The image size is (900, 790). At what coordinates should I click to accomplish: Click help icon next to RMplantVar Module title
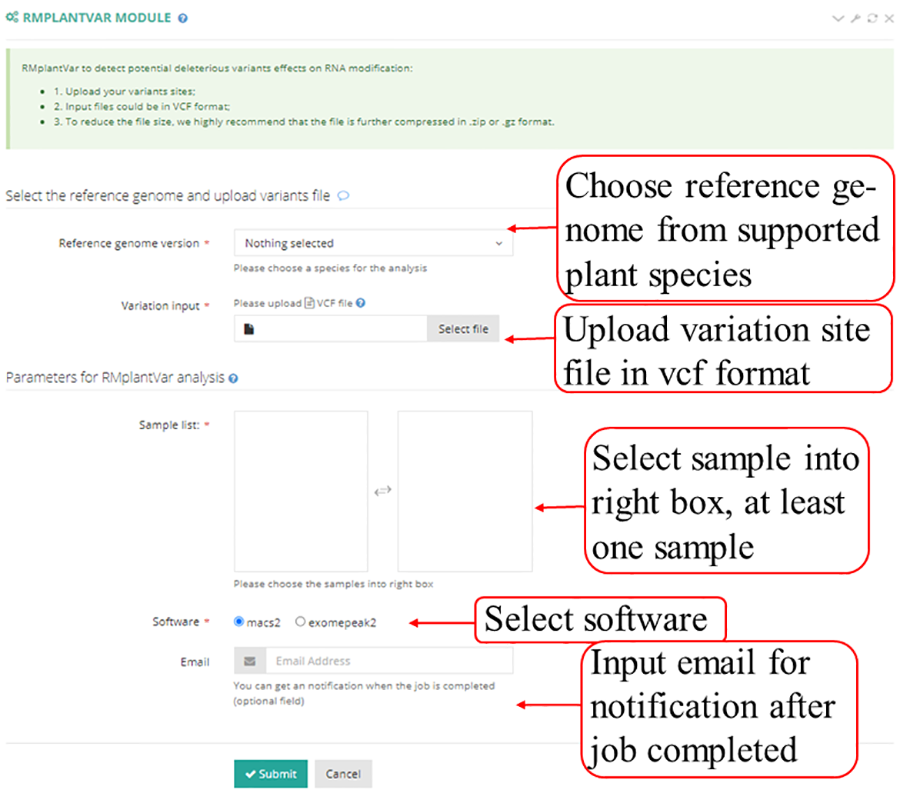coord(182,18)
